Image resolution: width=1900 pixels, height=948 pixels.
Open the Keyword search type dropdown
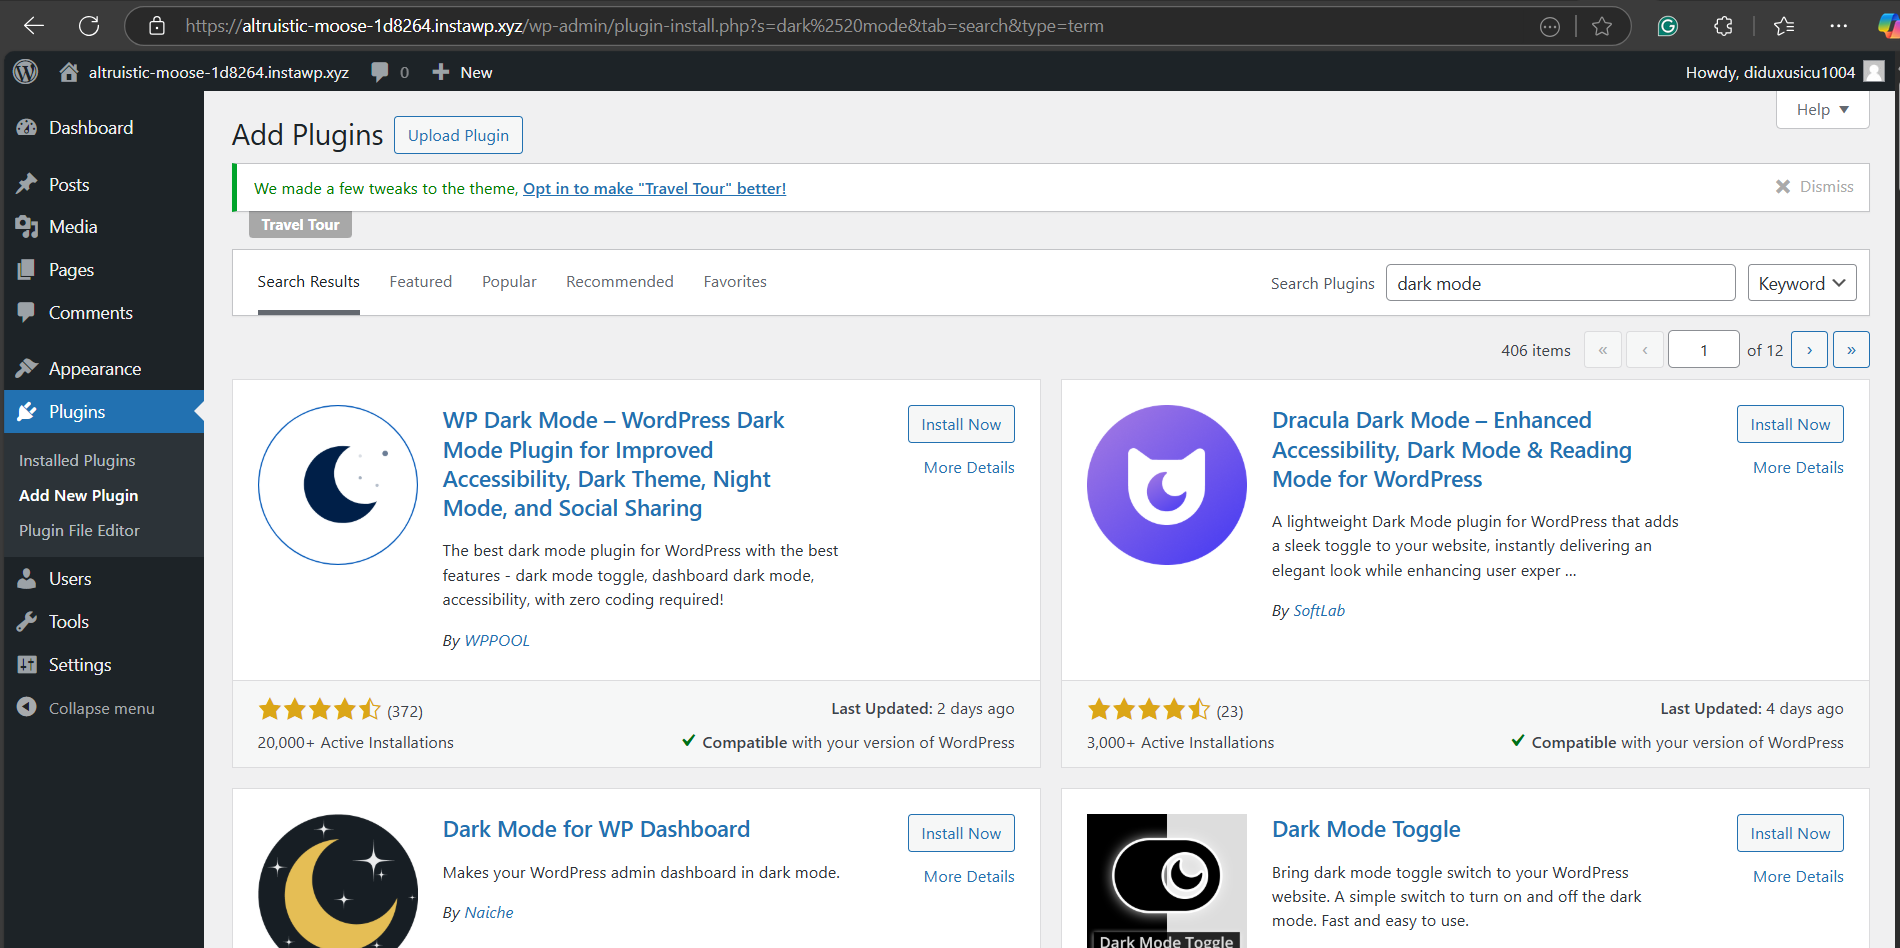1802,283
